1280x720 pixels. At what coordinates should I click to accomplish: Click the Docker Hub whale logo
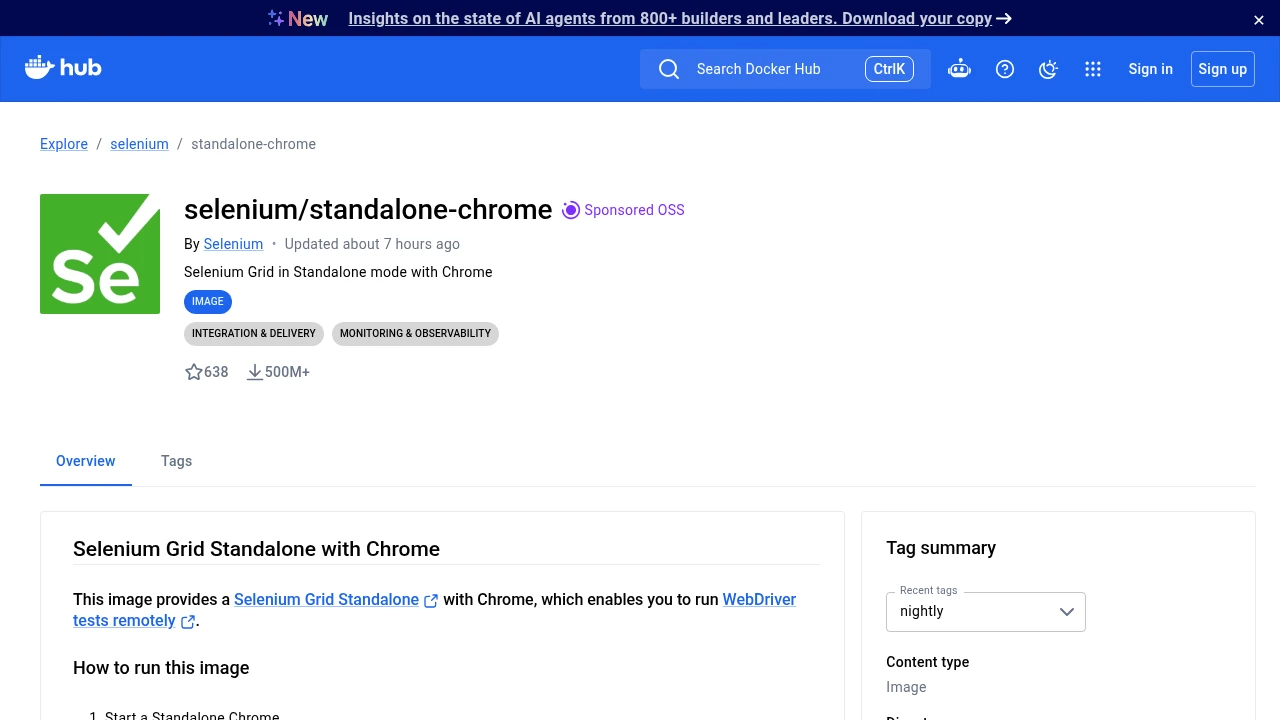click(x=63, y=68)
